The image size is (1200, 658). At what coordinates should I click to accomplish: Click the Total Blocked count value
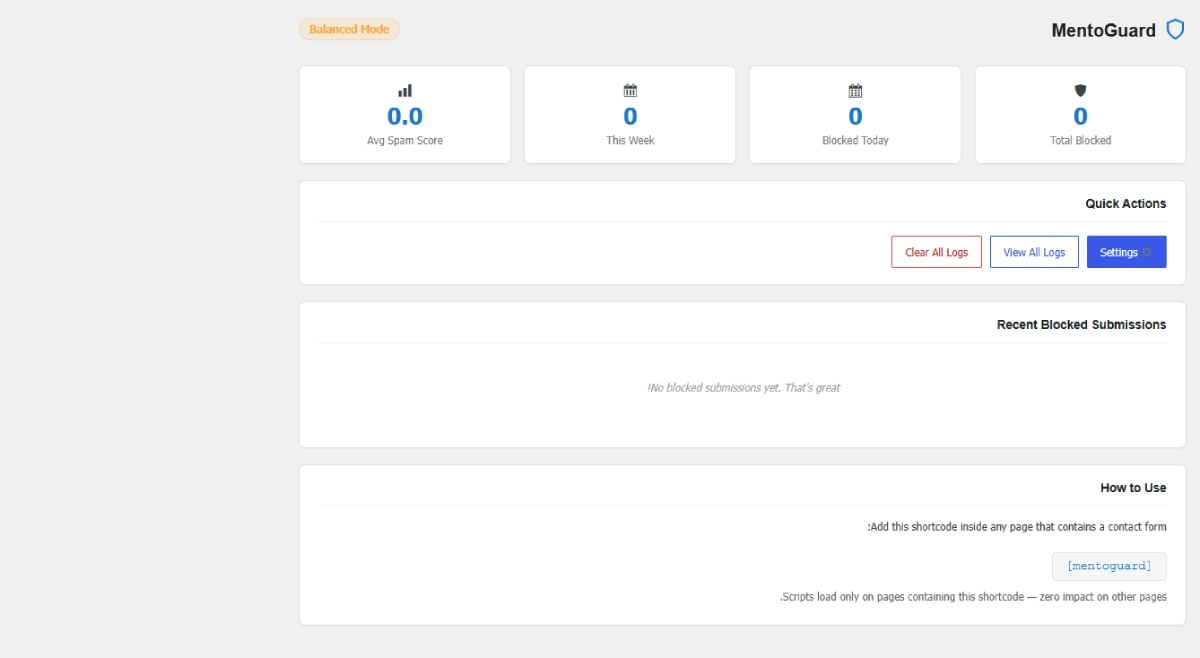(x=1080, y=116)
